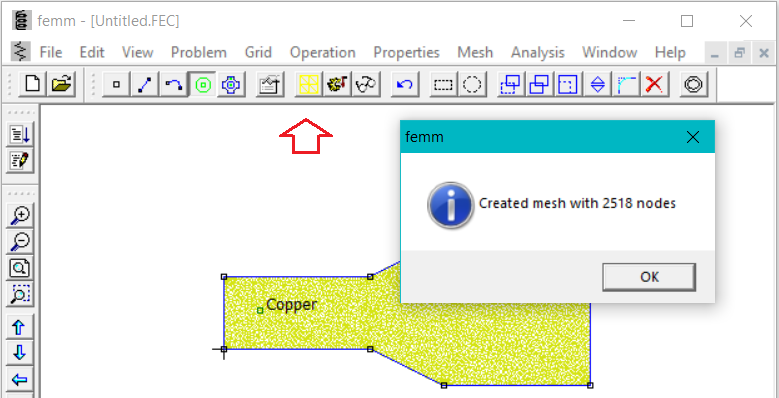Restore the inner document window

pos(740,53)
